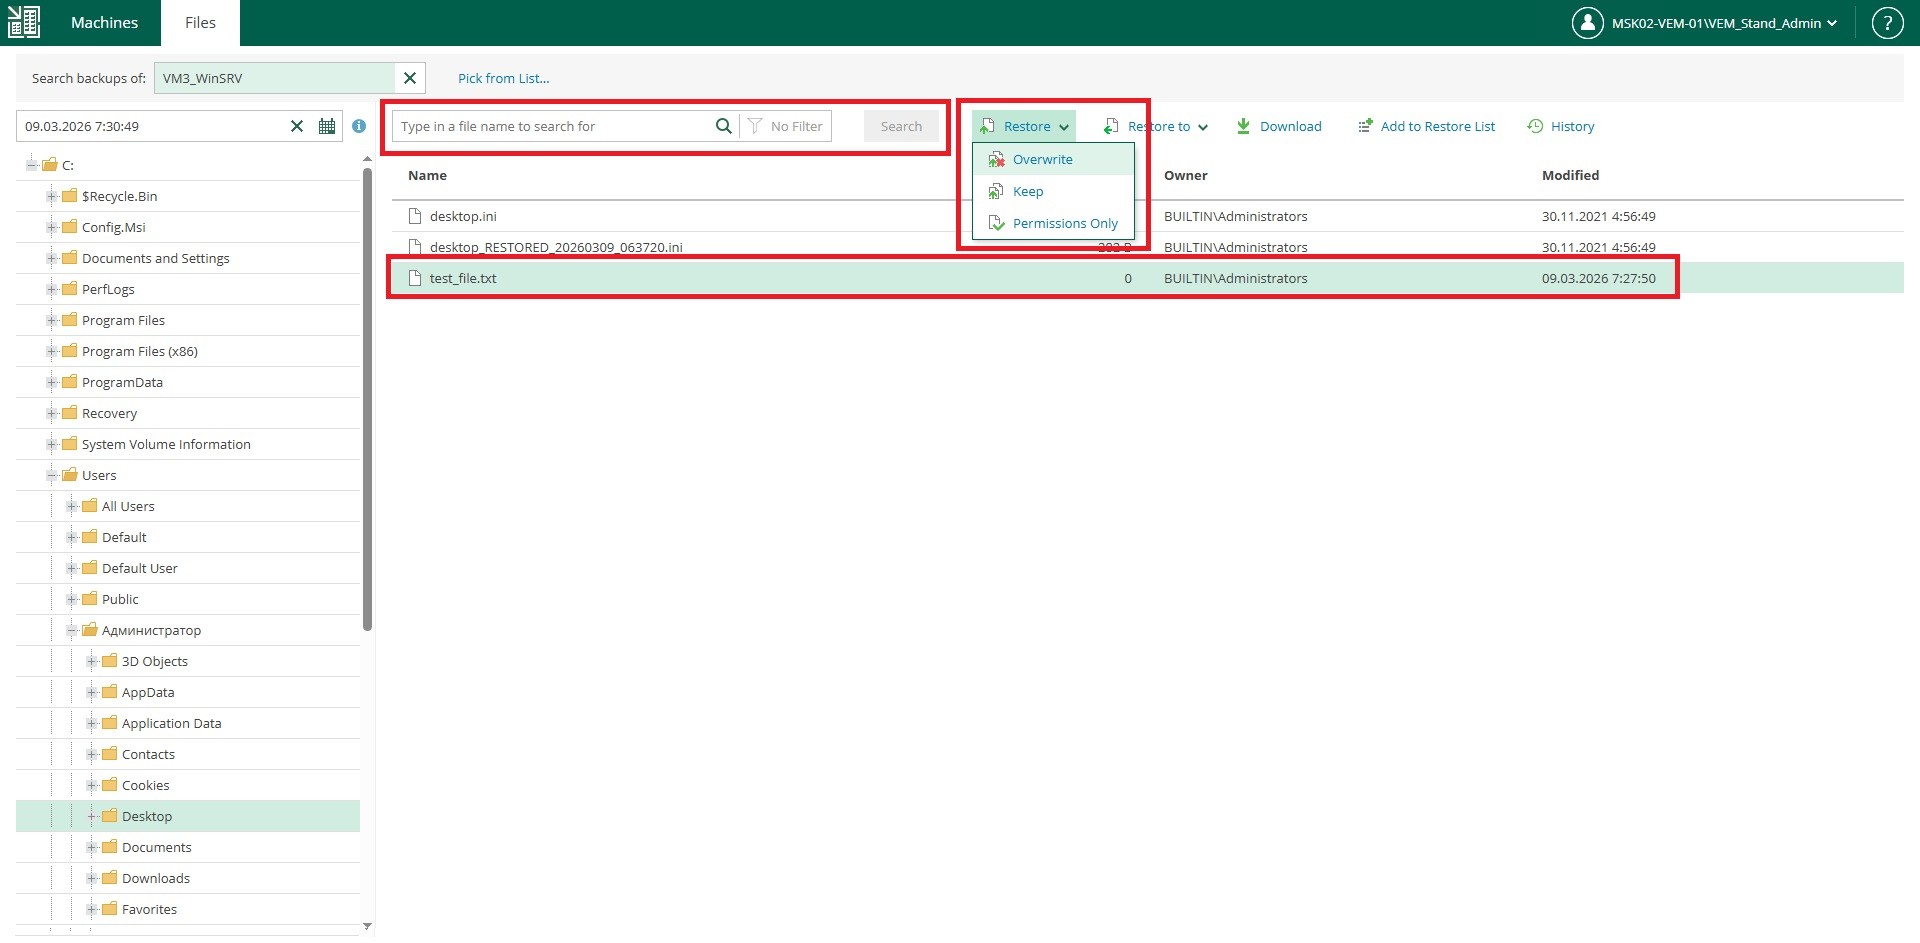Click the Add to Restore List icon
Viewport: 1920px width, 943px height.
1365,126
